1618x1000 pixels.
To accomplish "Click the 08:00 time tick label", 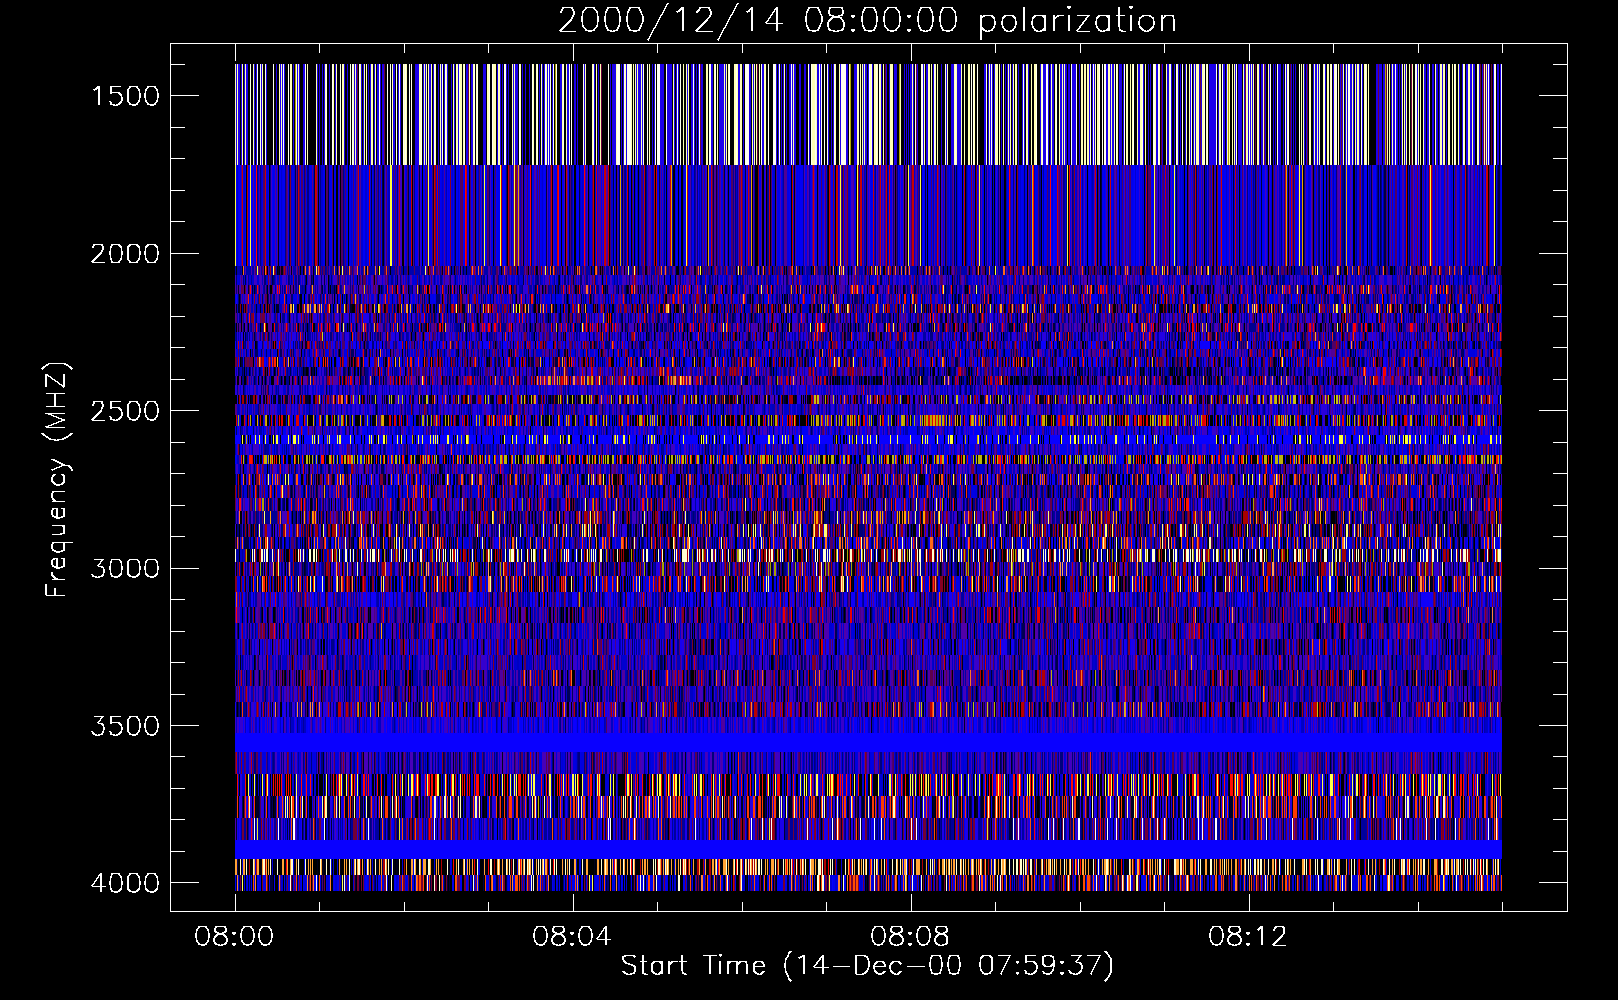I will [x=235, y=937].
